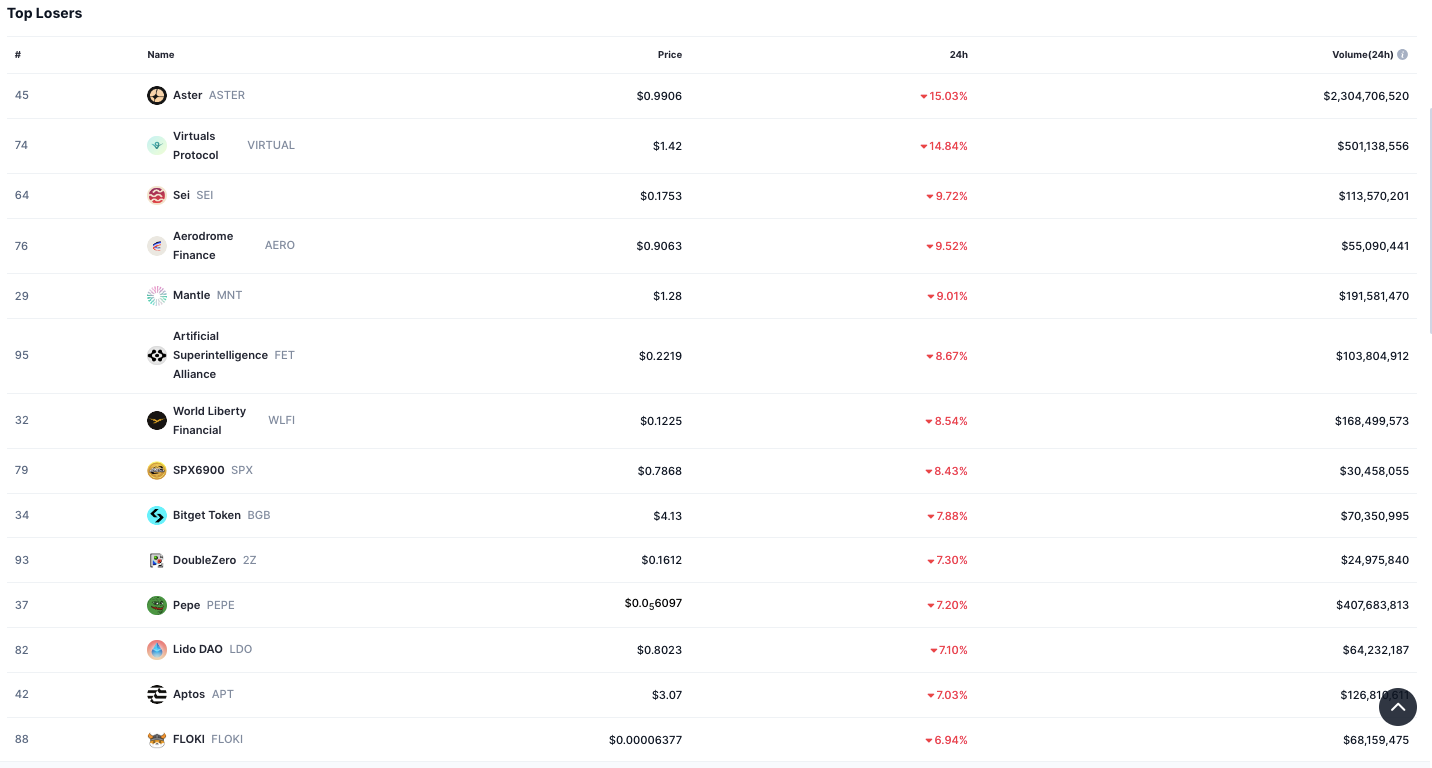The image size is (1432, 768).
Task: Click the Mantle token icon
Action: tap(156, 295)
